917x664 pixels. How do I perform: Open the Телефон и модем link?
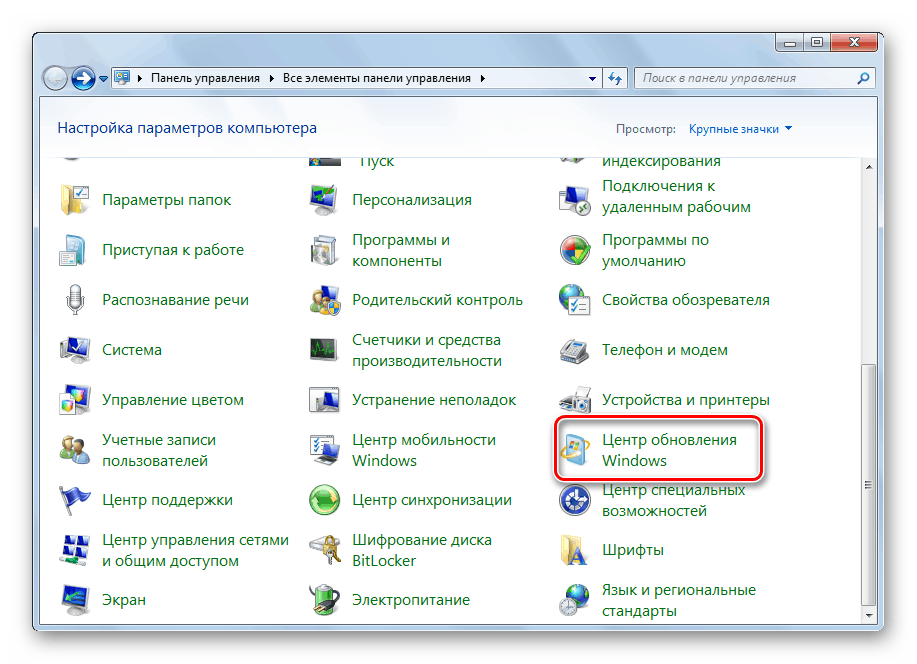[665, 350]
